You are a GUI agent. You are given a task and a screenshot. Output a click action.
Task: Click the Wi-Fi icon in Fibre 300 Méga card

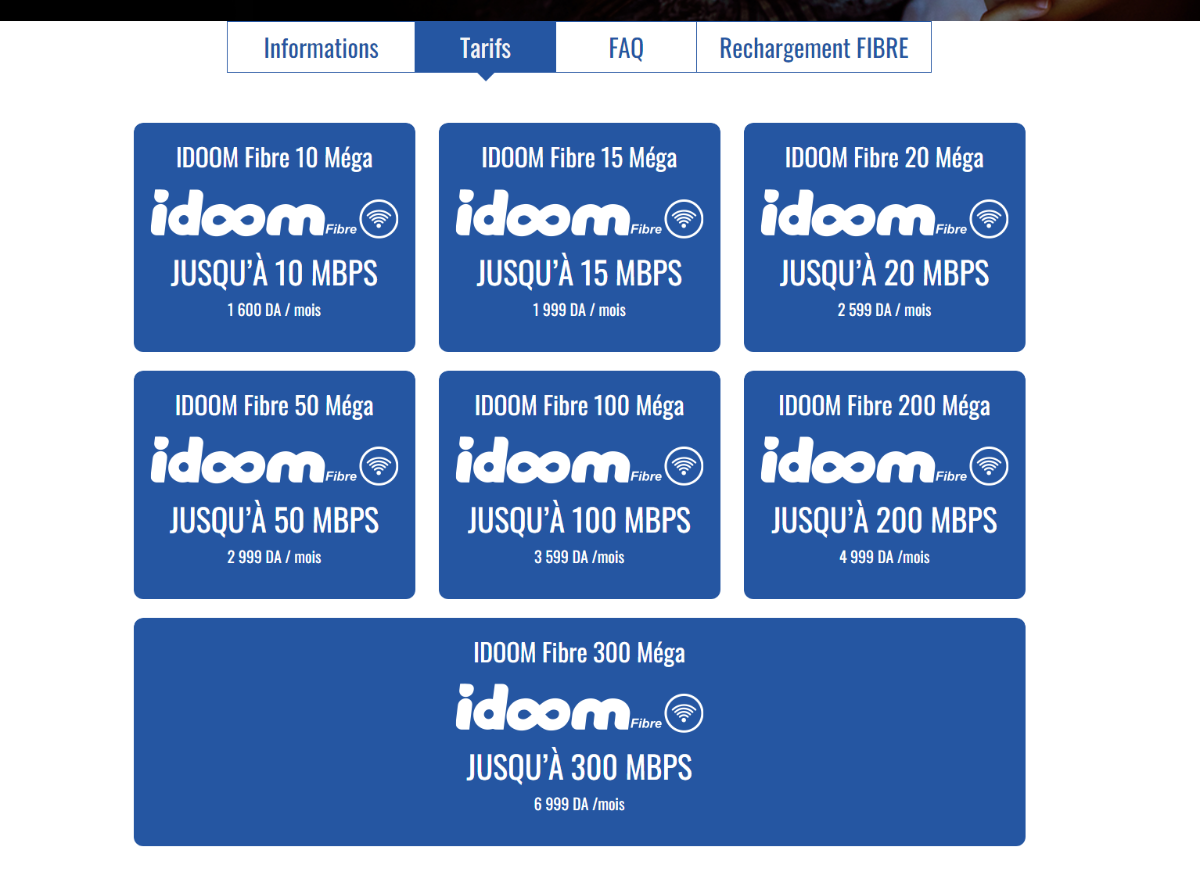click(684, 713)
